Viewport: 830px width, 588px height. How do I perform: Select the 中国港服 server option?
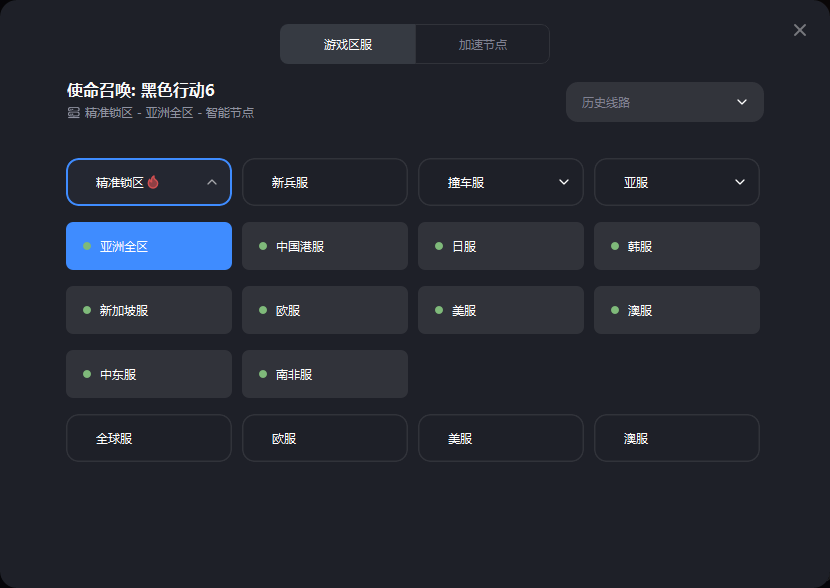click(x=325, y=246)
